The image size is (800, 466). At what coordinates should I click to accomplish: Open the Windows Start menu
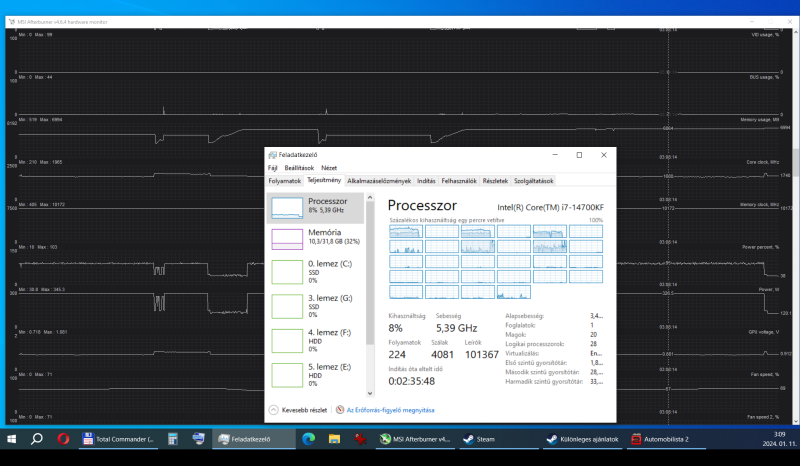point(11,439)
